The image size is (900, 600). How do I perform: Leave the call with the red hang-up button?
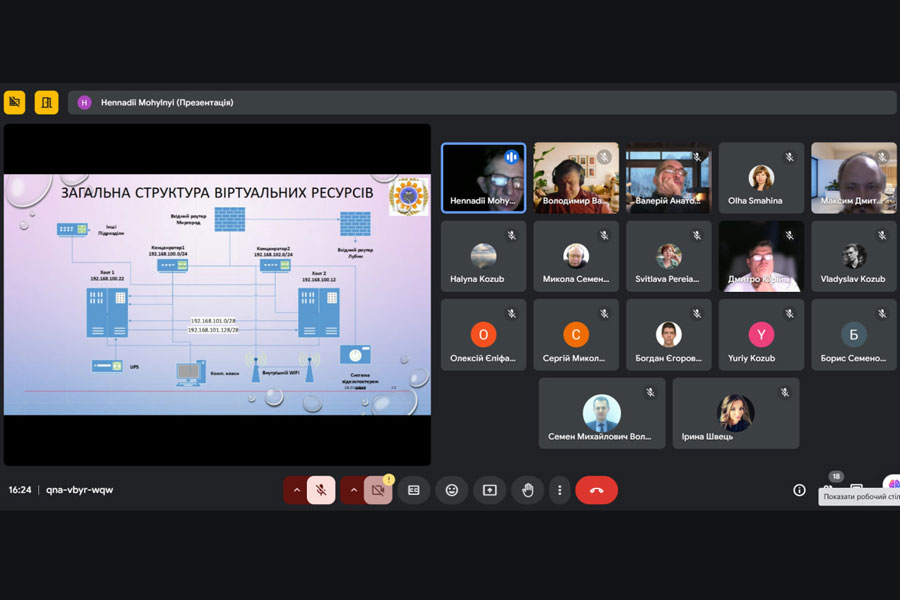(x=596, y=490)
